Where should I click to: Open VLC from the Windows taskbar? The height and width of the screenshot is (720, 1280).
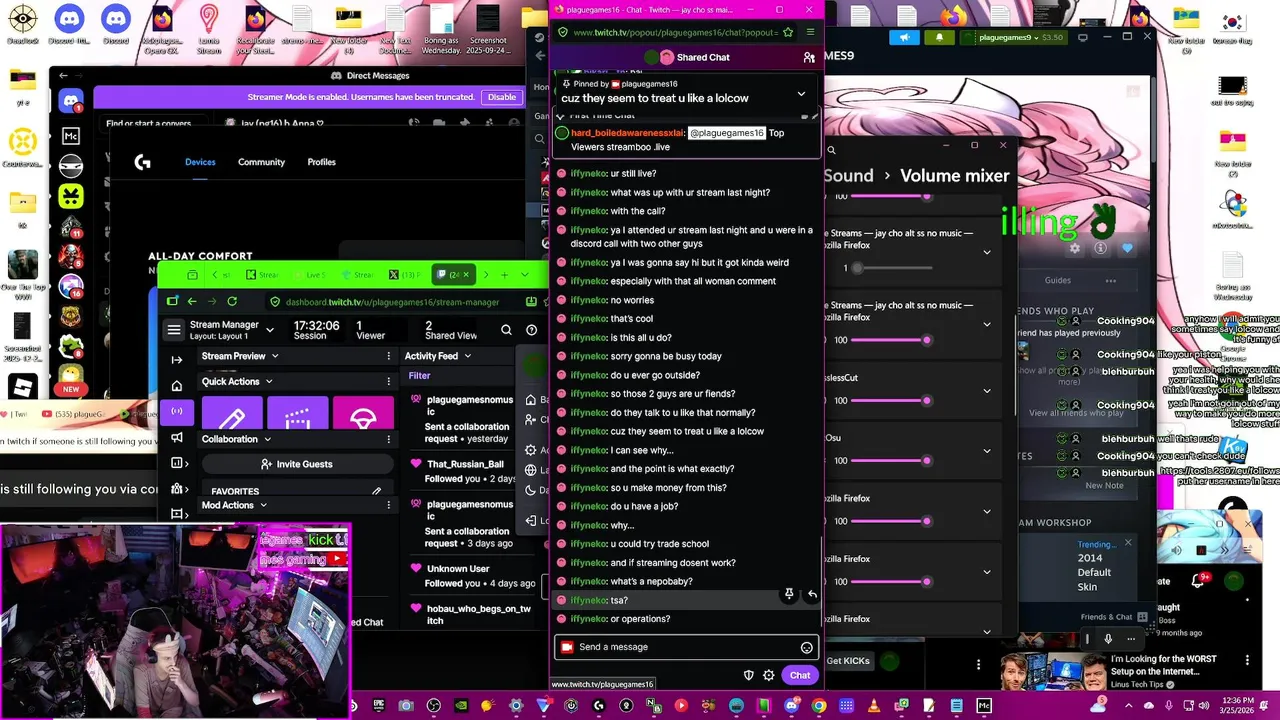point(873,706)
